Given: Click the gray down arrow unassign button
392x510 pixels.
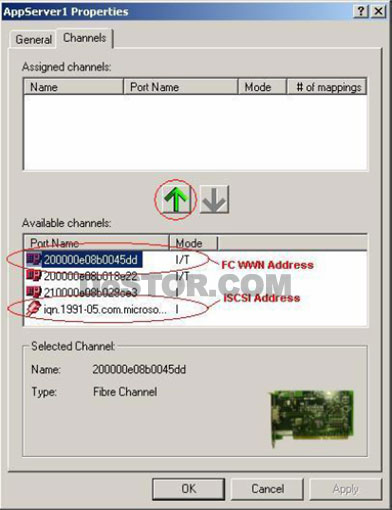Looking at the screenshot, I should [x=214, y=199].
